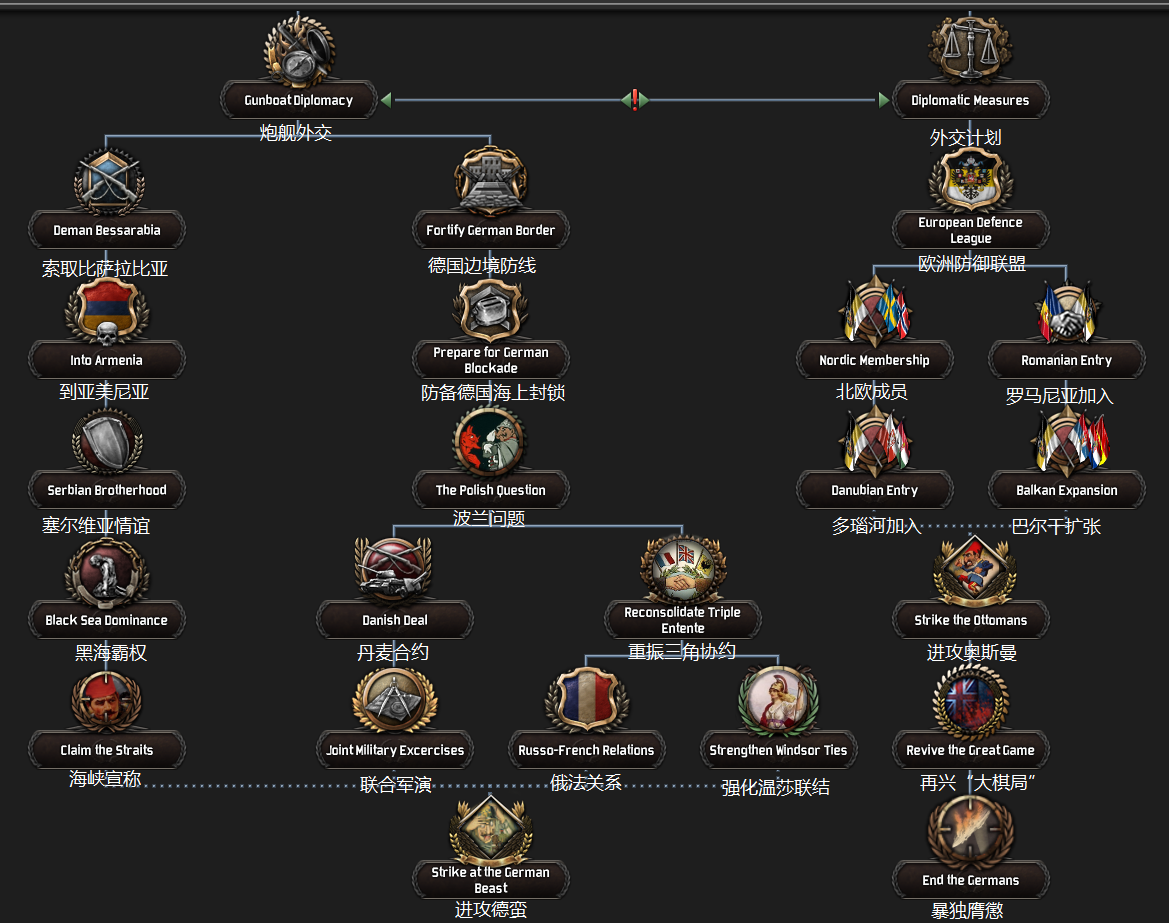This screenshot has width=1169, height=923.
Task: Select the Danish Deal tank icon
Action: (x=393, y=571)
